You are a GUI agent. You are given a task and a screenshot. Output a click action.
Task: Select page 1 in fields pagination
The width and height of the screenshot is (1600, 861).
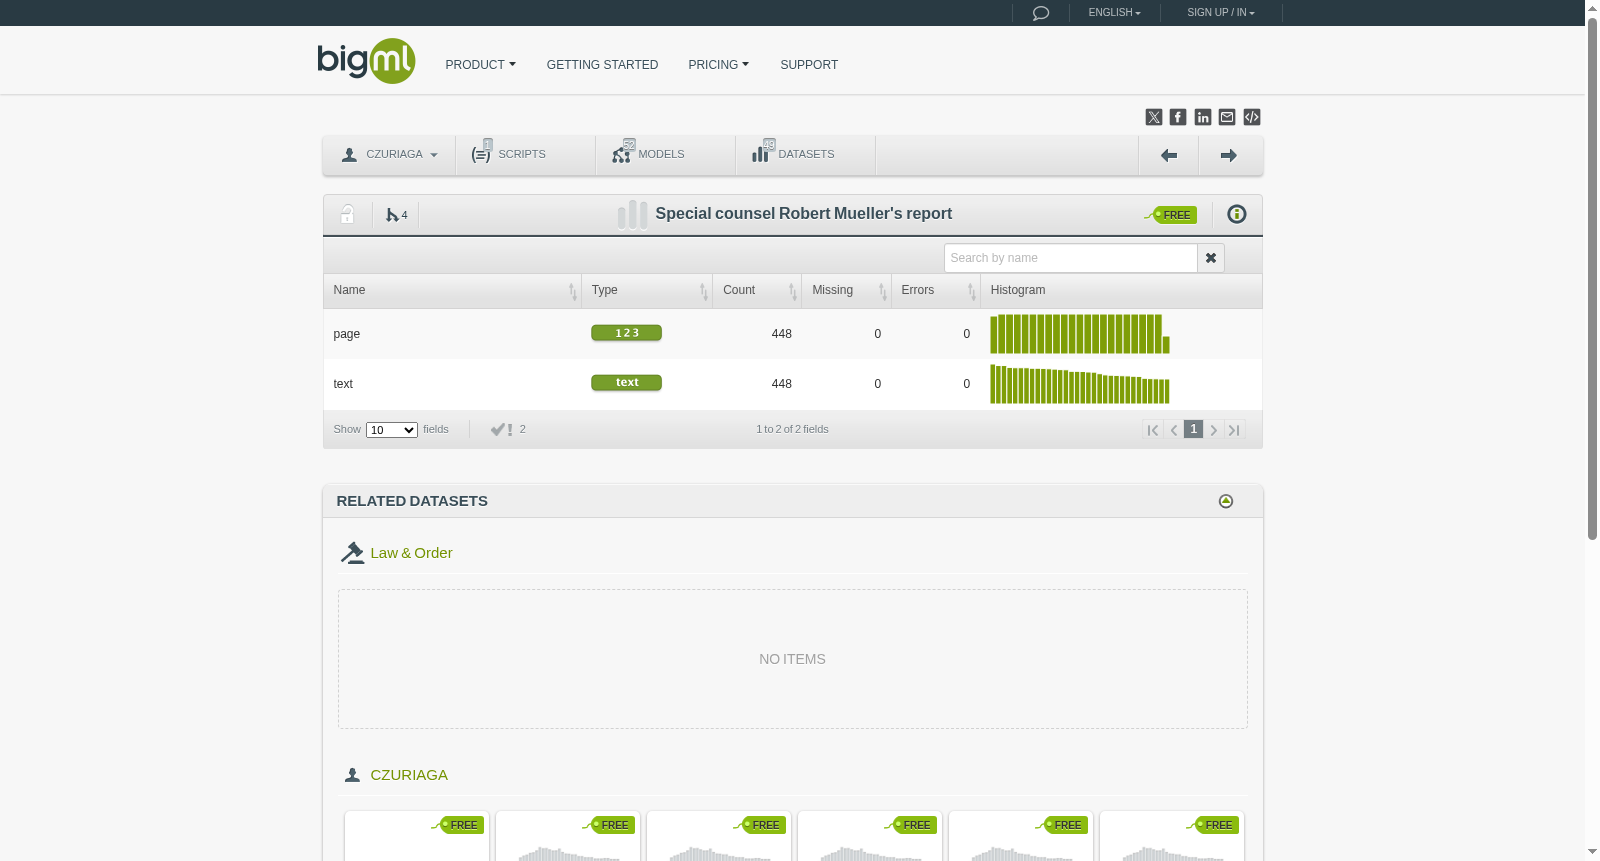click(1193, 429)
